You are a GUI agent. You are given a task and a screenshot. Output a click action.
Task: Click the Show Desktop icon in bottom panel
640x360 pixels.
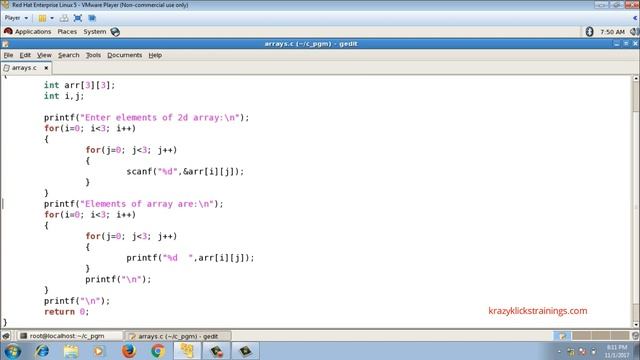[x=6, y=336]
